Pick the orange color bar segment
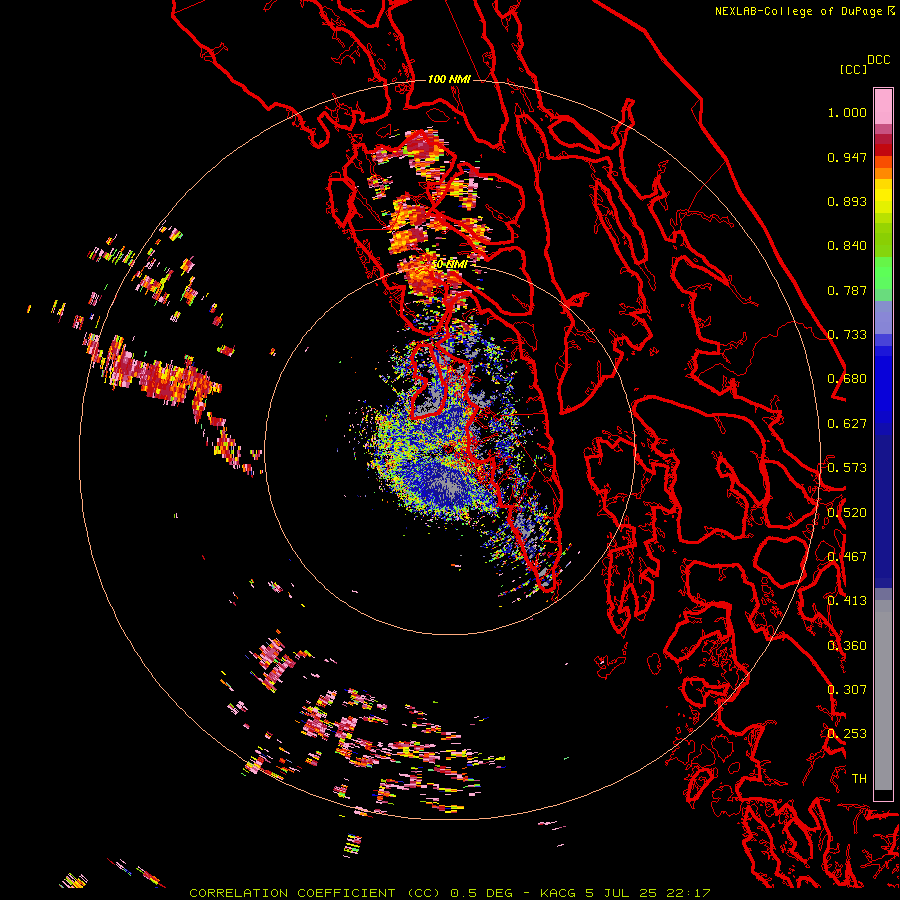 (x=883, y=173)
